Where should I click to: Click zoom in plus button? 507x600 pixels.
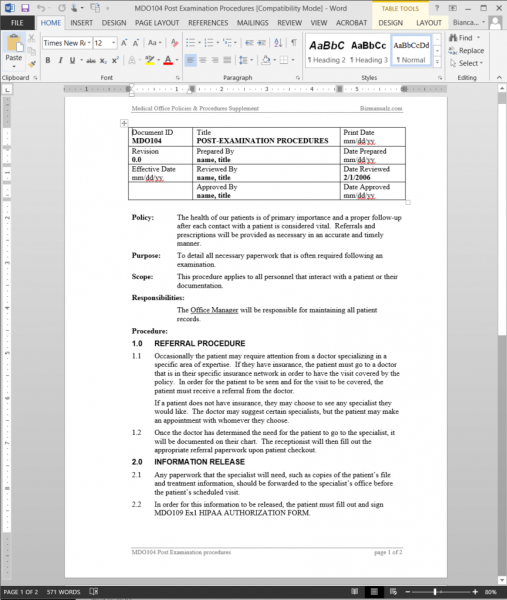coord(475,592)
